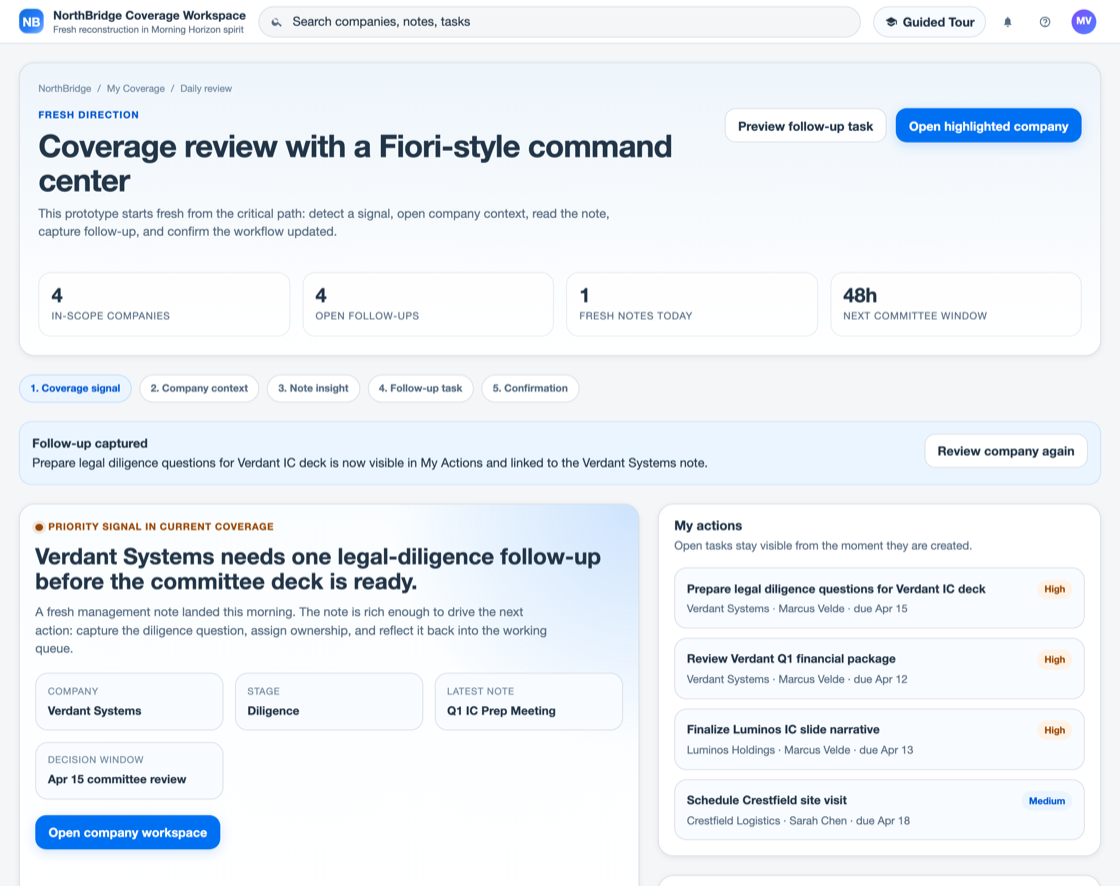
Task: Click the My actions heading
Action: pos(708,526)
